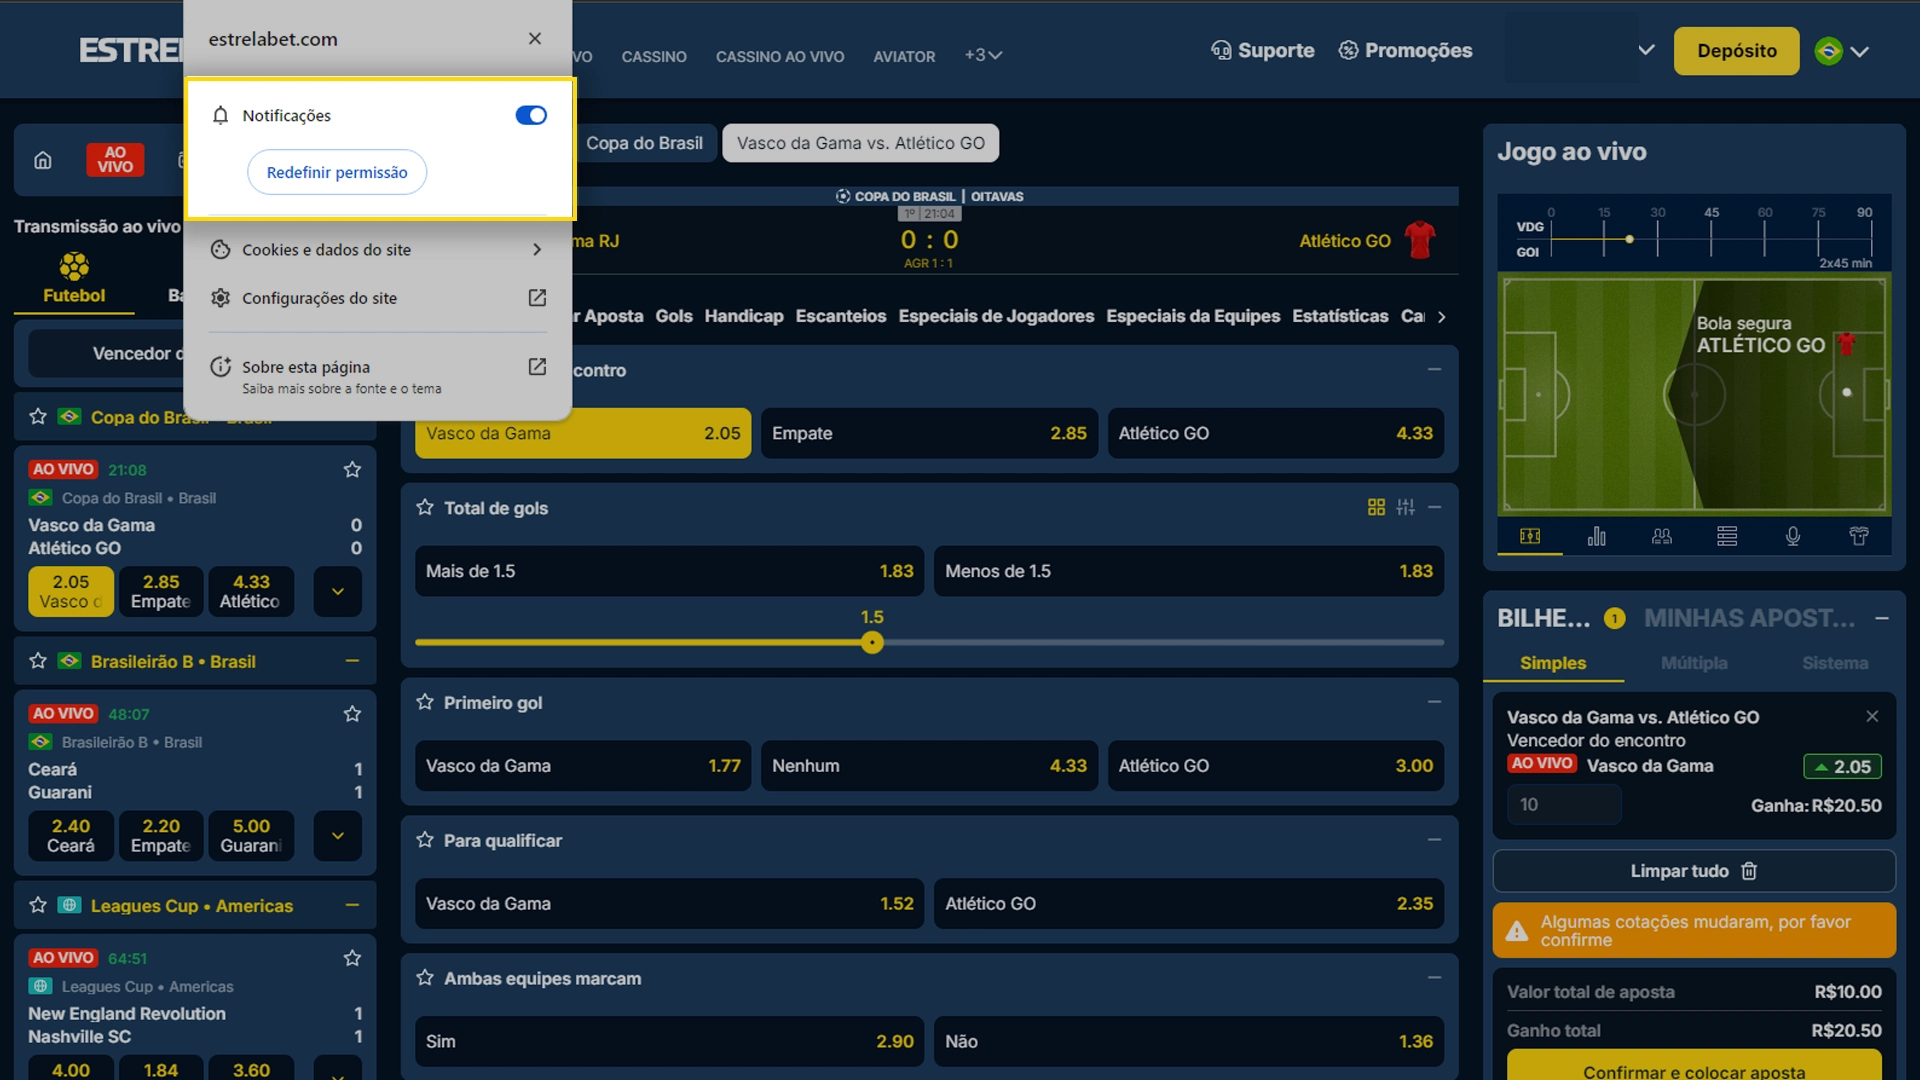The image size is (1920, 1080).
Task: Show the pitch view in live tracker
Action: tap(1530, 536)
